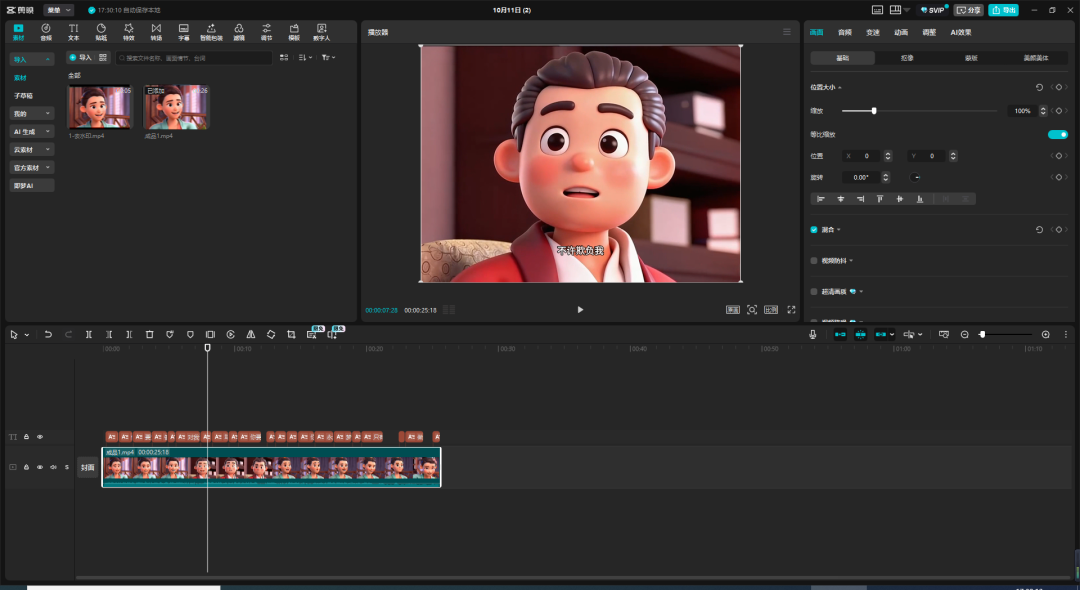This screenshot has width=1080, height=590.
Task: Select the crop tool in timeline toolbar
Action: coord(291,334)
